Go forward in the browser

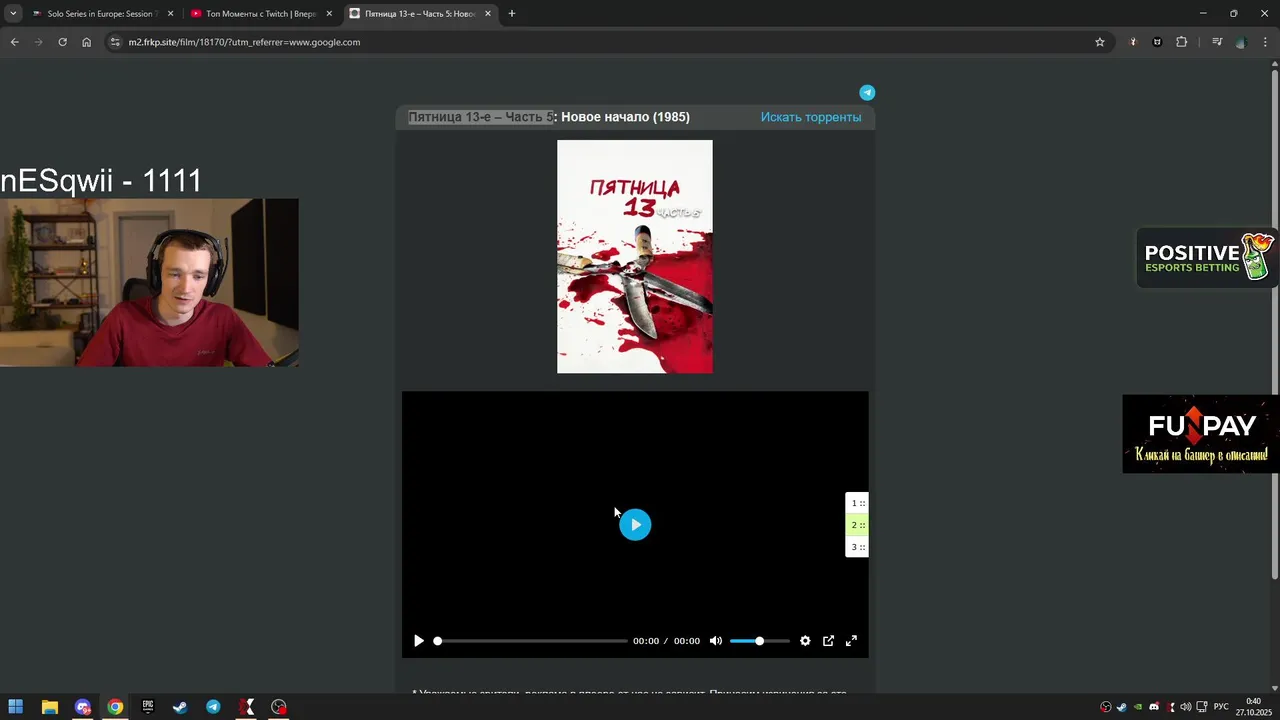[38, 42]
